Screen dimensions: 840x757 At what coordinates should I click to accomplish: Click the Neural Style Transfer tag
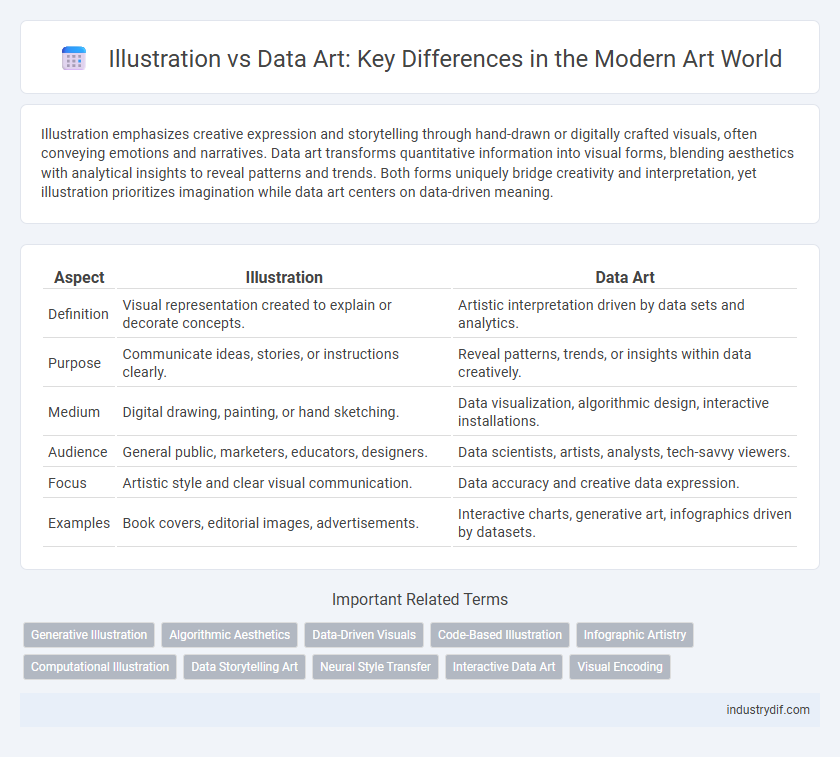click(x=376, y=667)
